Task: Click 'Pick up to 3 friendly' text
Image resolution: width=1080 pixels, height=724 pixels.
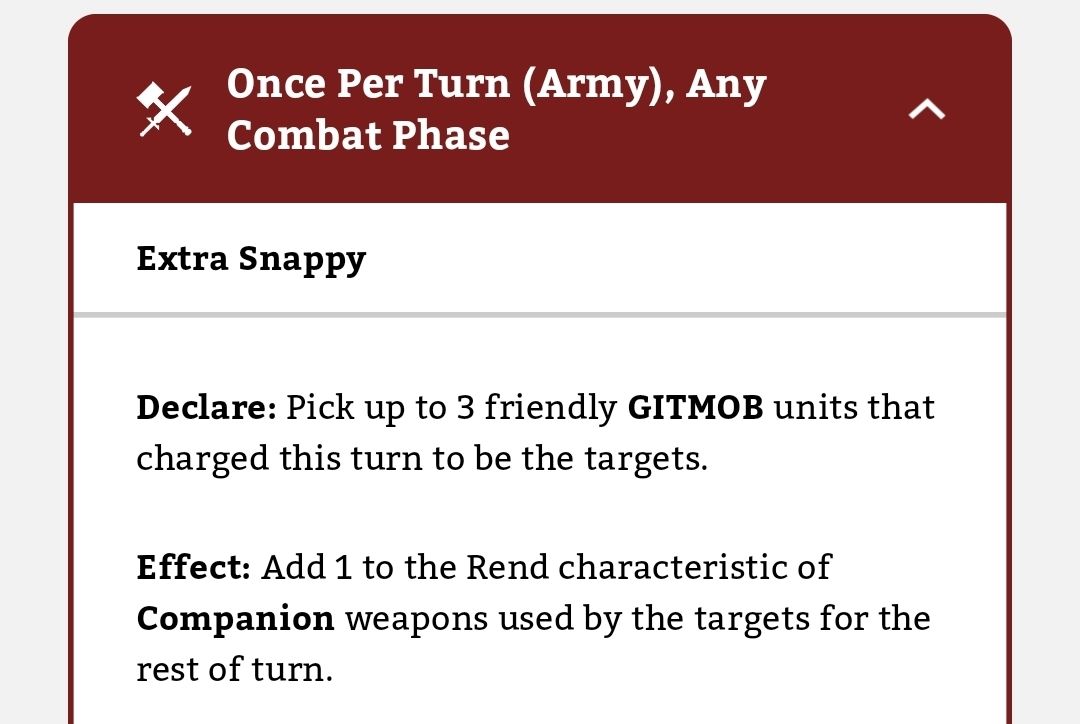Action: 451,408
